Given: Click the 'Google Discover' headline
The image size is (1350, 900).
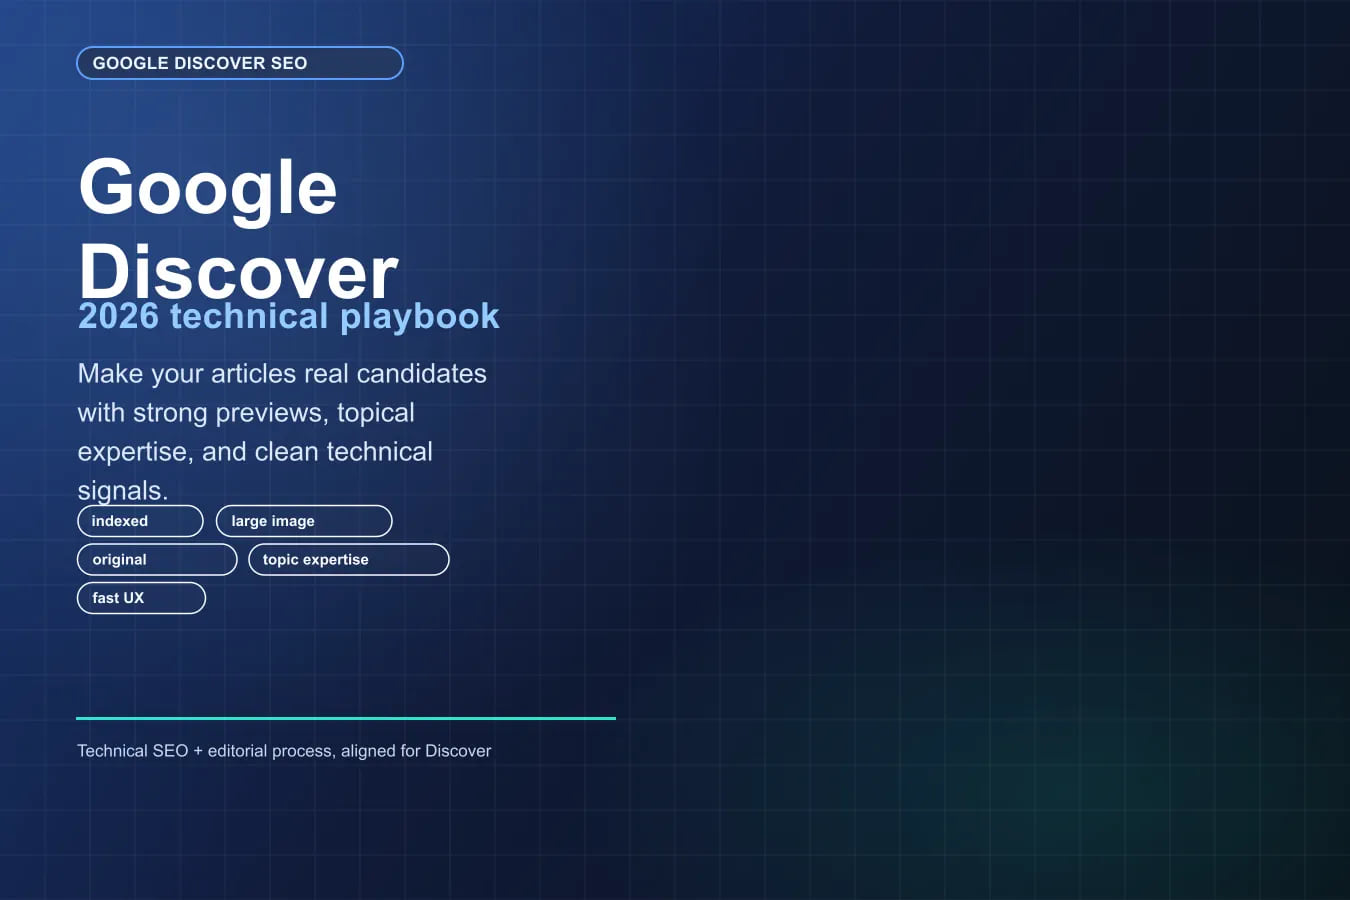Looking at the screenshot, I should (x=238, y=228).
